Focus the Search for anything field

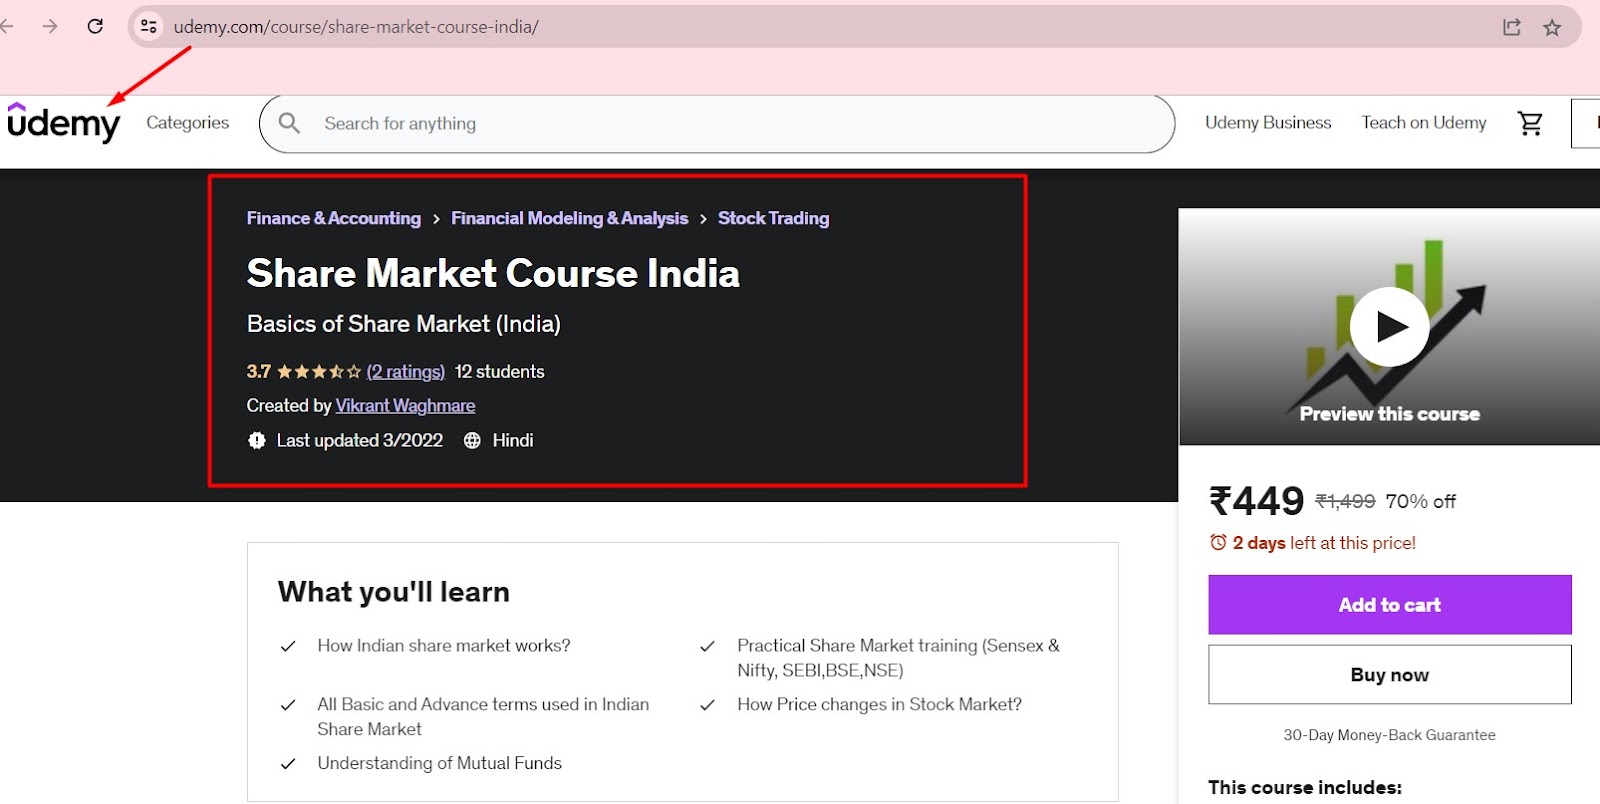[717, 124]
